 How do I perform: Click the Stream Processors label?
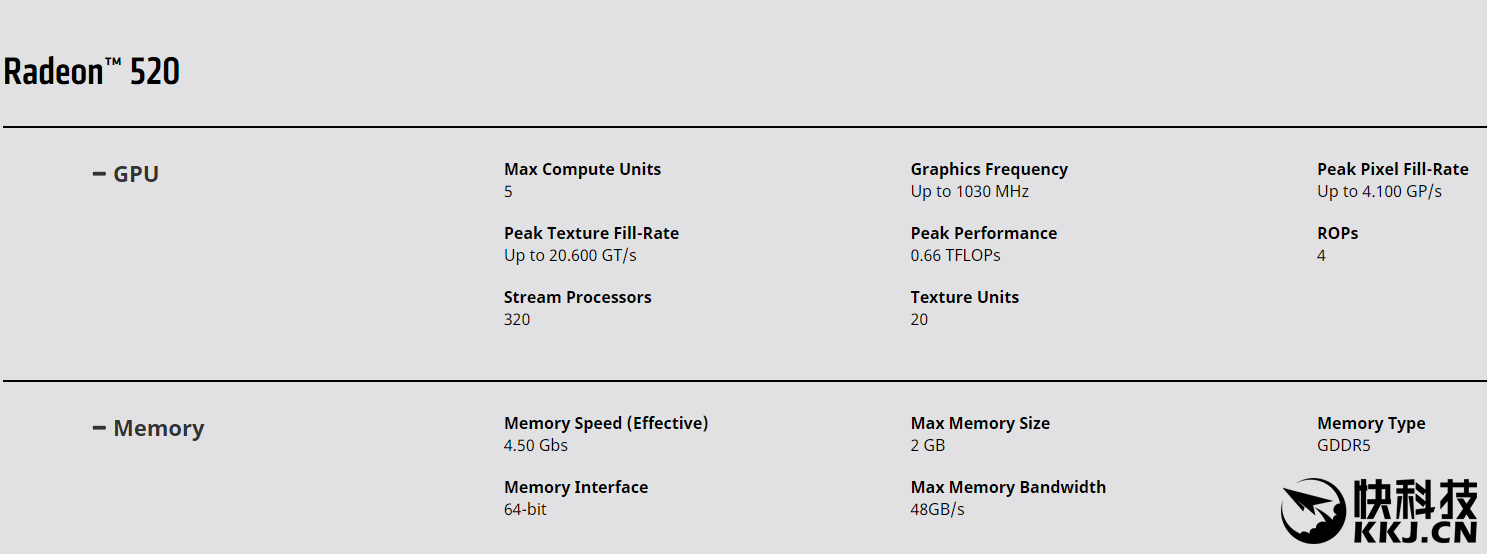click(x=577, y=297)
